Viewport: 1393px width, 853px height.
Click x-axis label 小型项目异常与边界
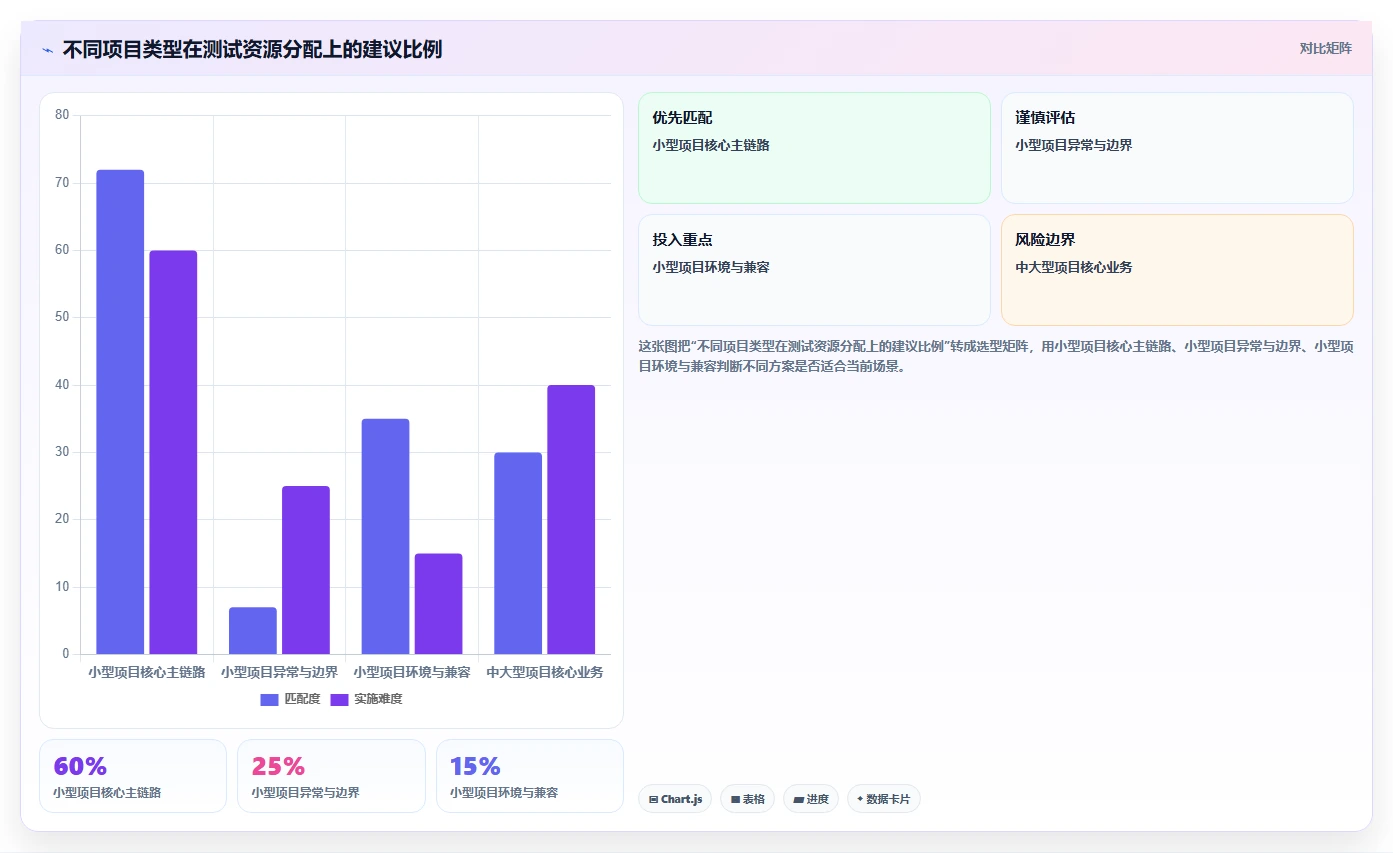(x=279, y=672)
